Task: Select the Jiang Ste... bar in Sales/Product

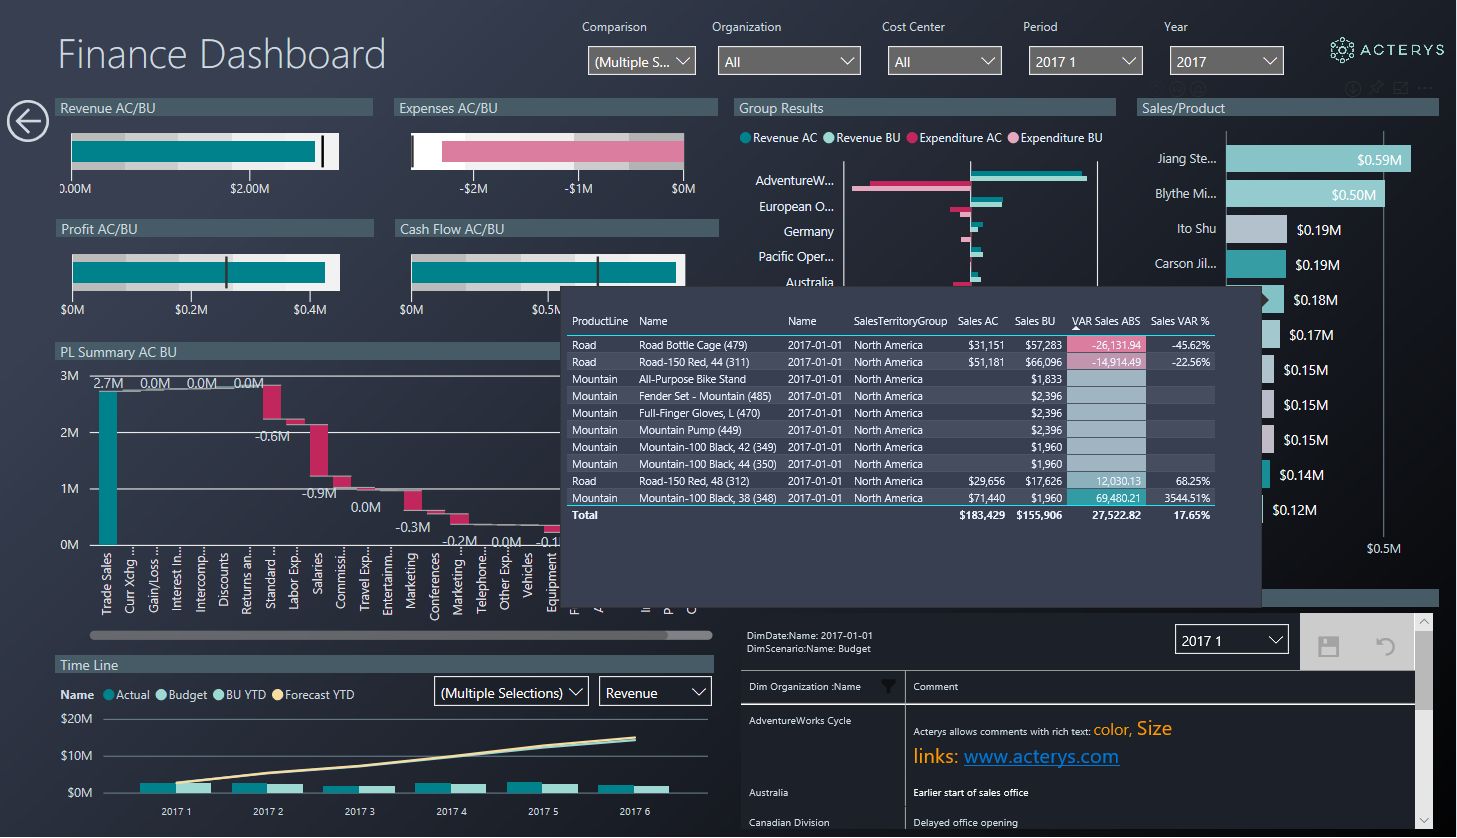Action: pyautogui.click(x=1317, y=159)
